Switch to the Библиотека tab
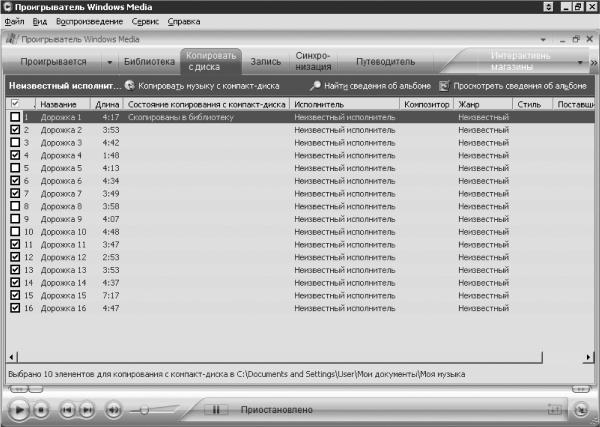Screen dimensions: 600x427 pos(148,61)
